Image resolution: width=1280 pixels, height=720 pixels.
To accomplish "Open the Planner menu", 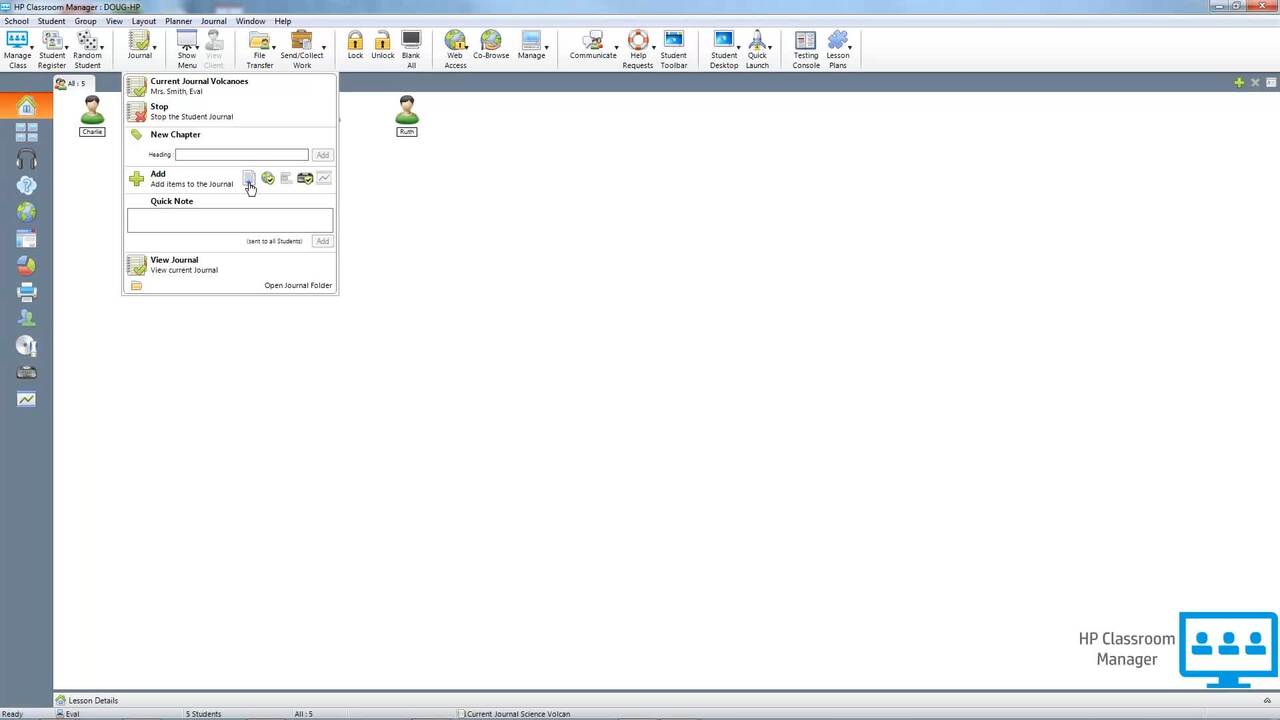I will (178, 21).
